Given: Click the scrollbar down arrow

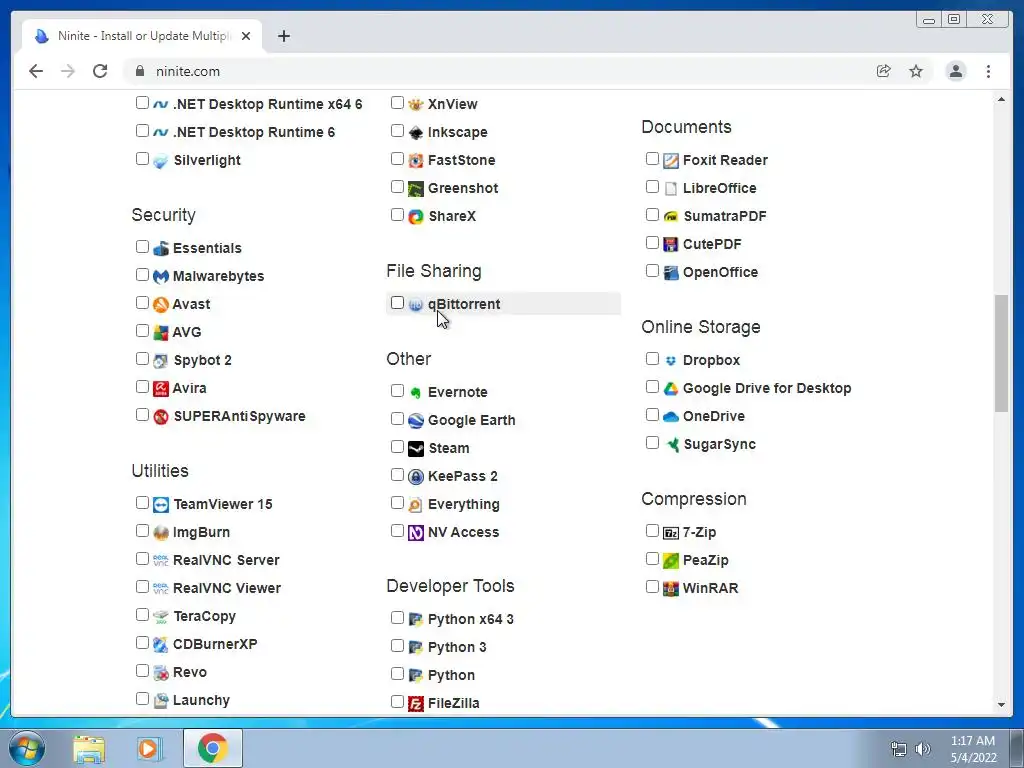Looking at the screenshot, I should (1001, 705).
